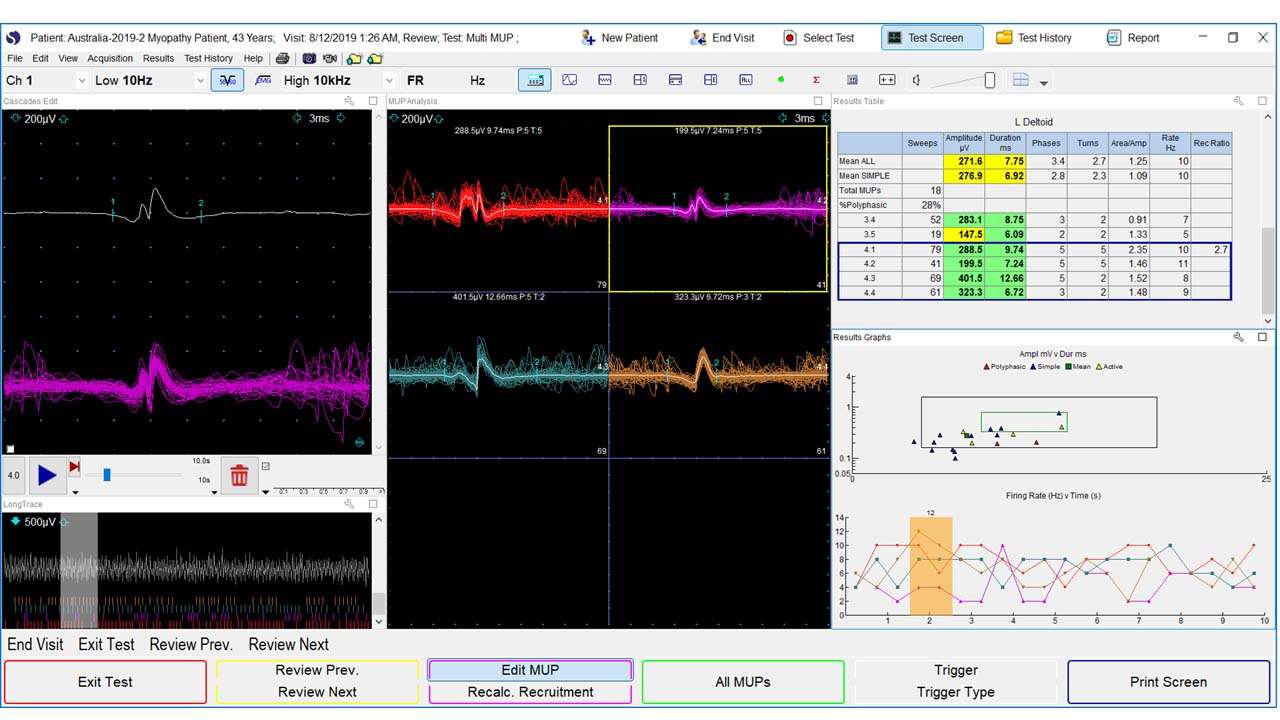The image size is (1280, 720).
Task: Toggle the 50/60 notch filter button
Action: (x=227, y=80)
